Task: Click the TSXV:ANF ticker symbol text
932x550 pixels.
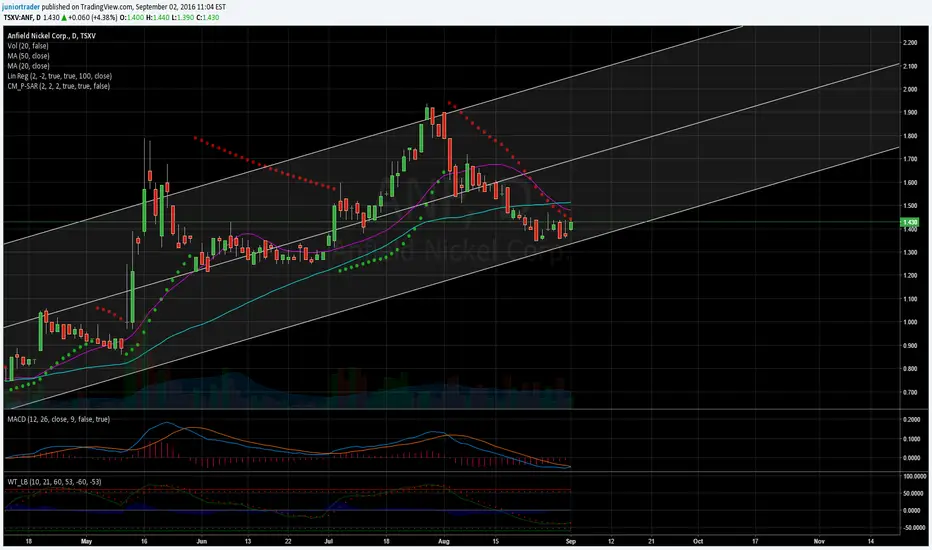Action: point(17,17)
